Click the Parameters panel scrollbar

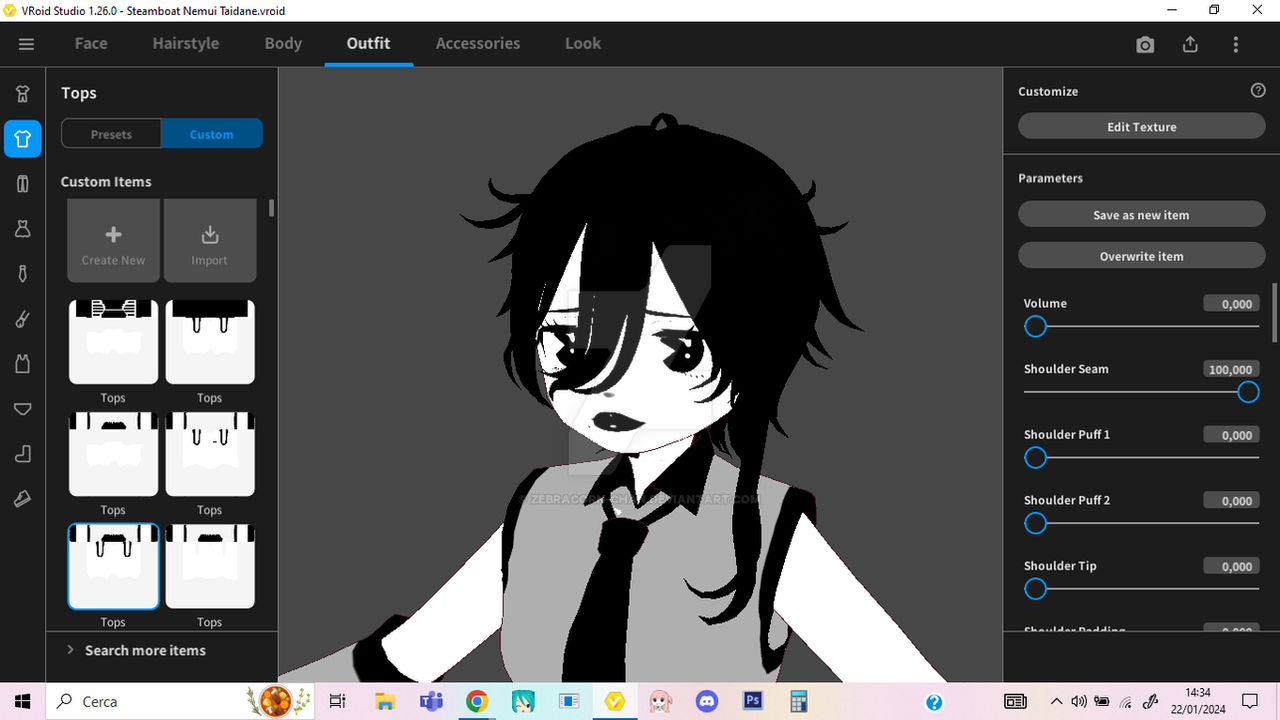pos(1275,312)
